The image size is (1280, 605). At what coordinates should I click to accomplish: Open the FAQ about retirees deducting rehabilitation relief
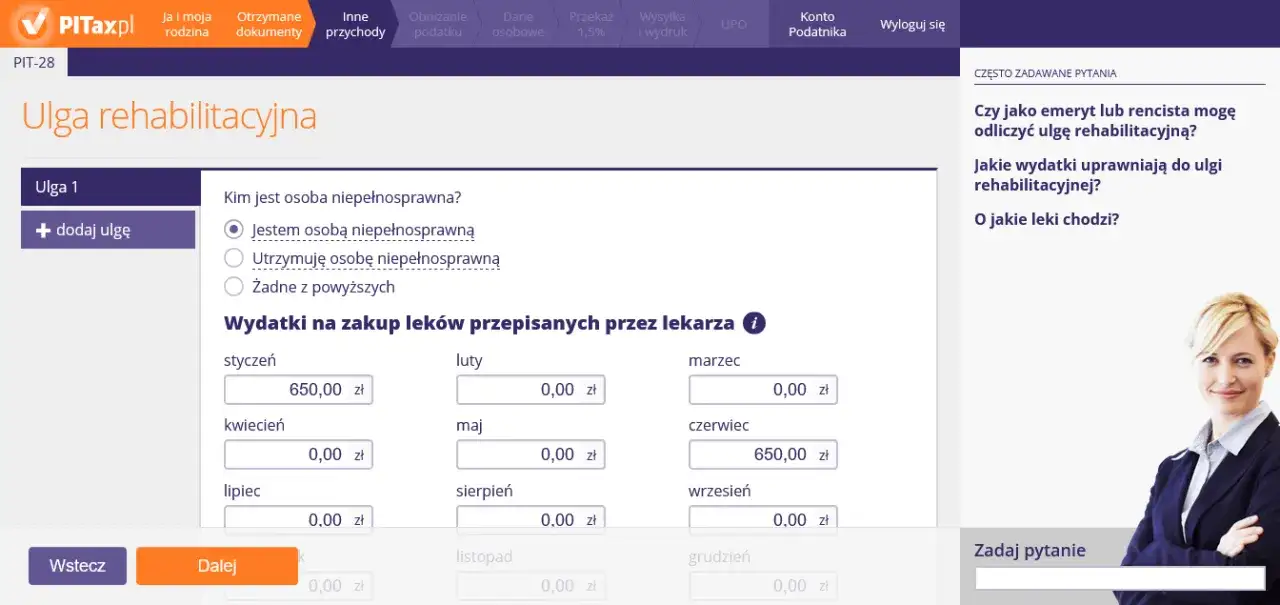[x=1104, y=122]
